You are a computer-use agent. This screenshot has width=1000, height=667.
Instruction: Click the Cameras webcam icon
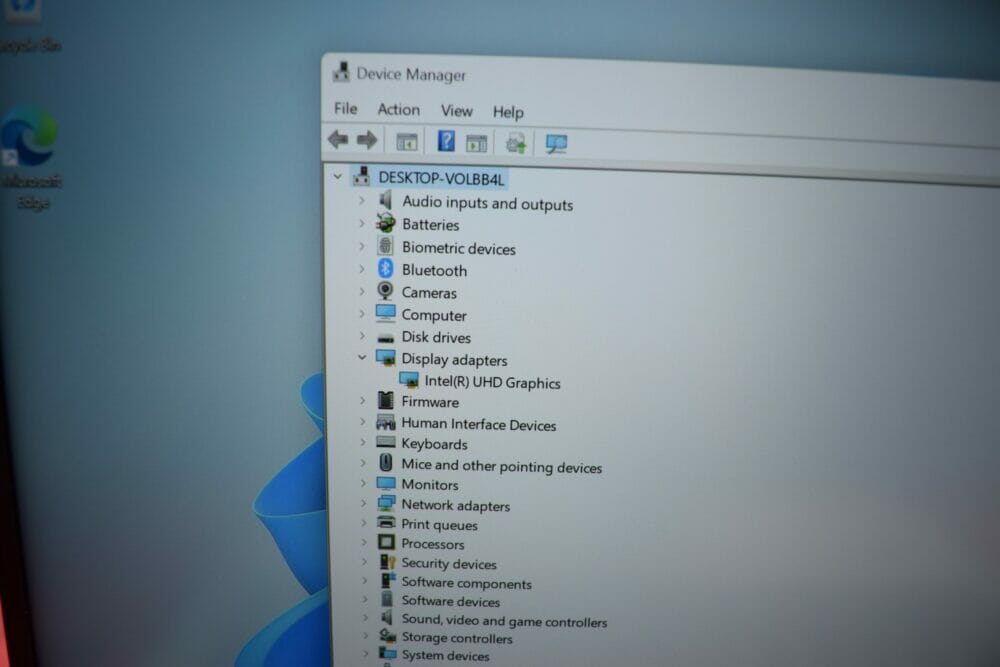385,291
